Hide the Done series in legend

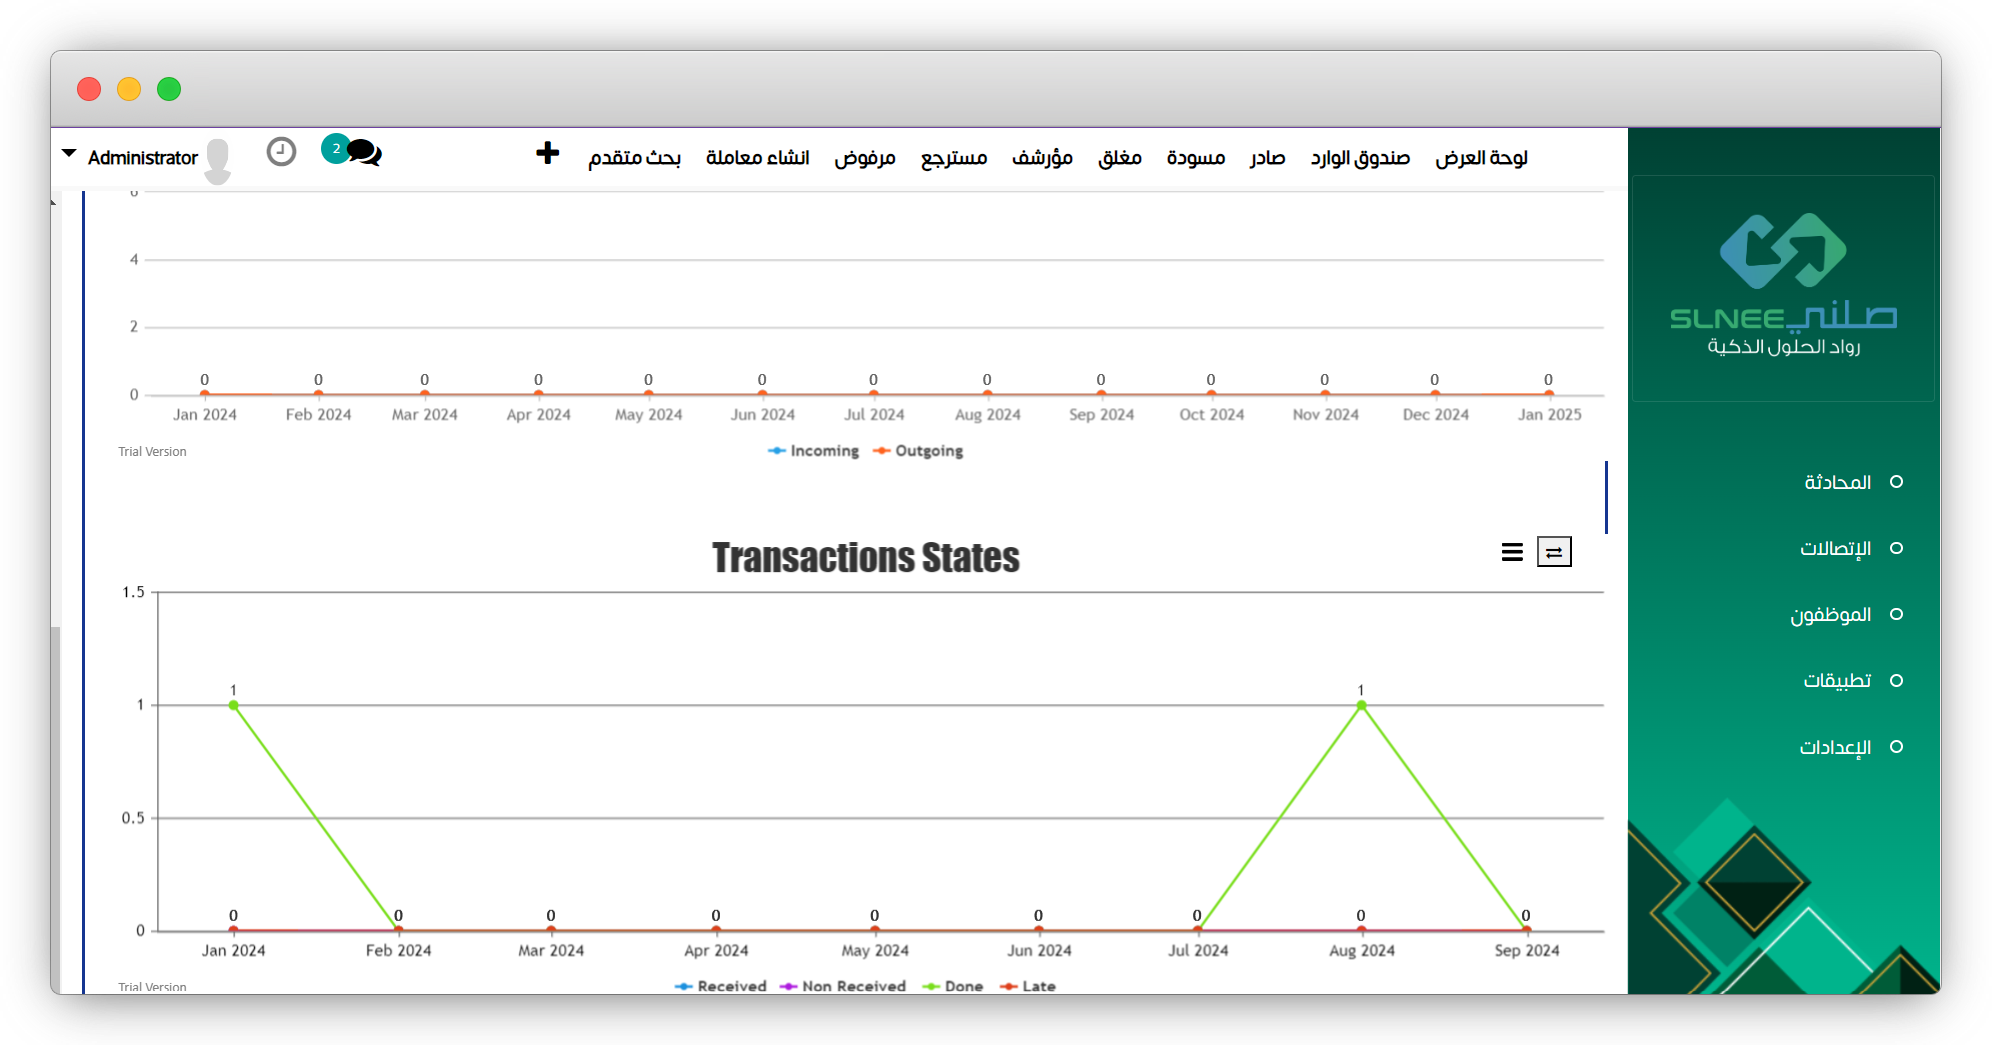click(x=953, y=986)
